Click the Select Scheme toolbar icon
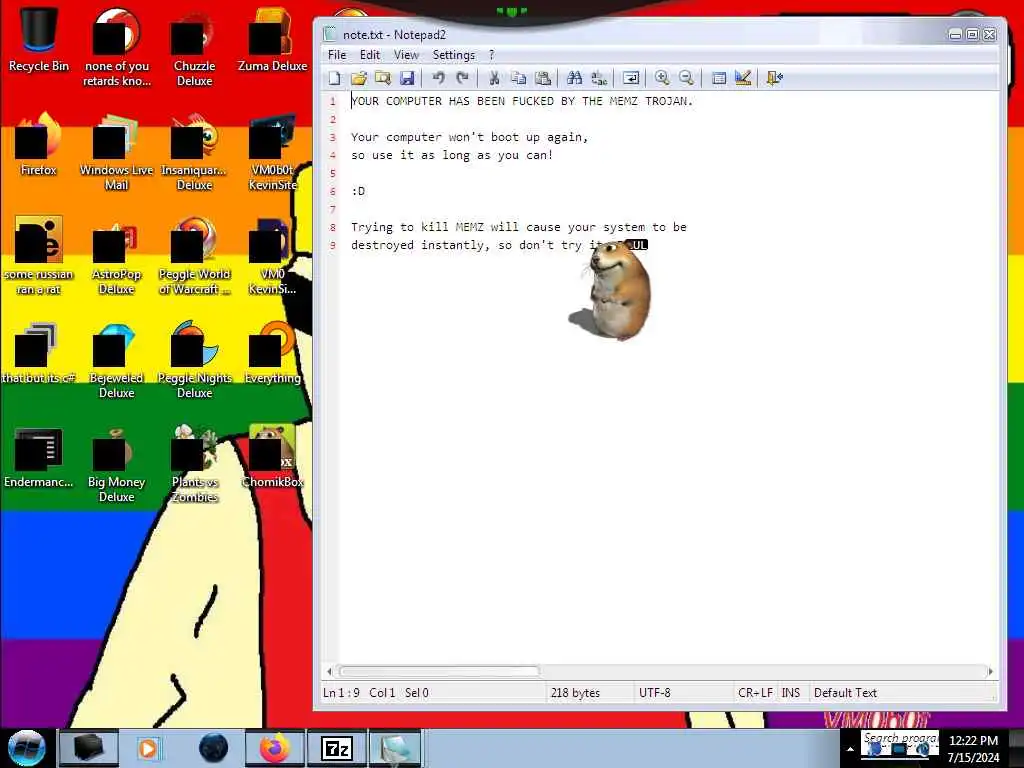 tap(718, 78)
